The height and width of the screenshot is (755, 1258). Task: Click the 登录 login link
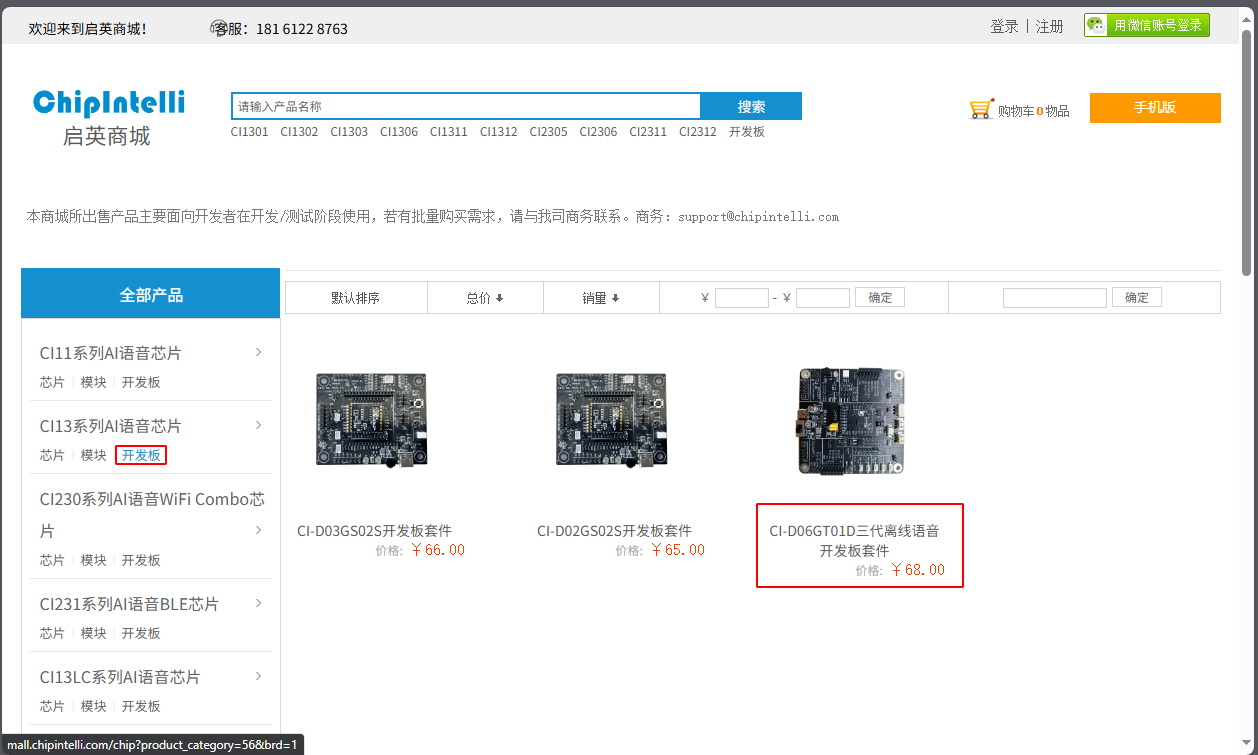tap(1004, 27)
